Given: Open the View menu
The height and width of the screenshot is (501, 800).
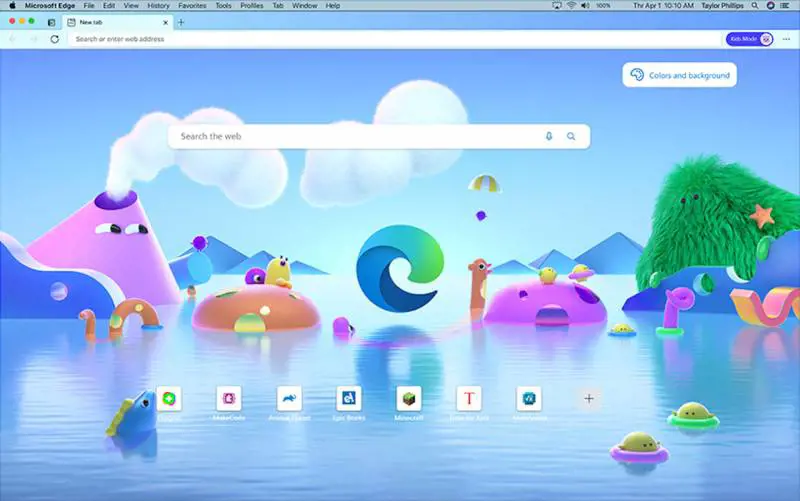Looking at the screenshot, I should pyautogui.click(x=131, y=6).
